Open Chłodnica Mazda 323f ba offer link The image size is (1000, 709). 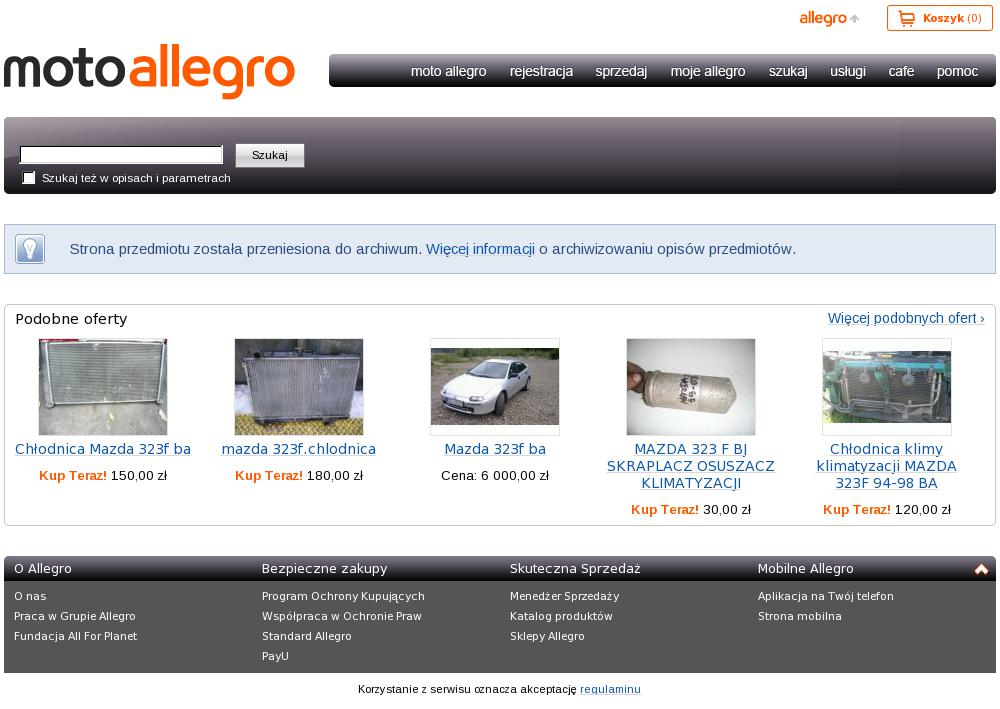[103, 449]
